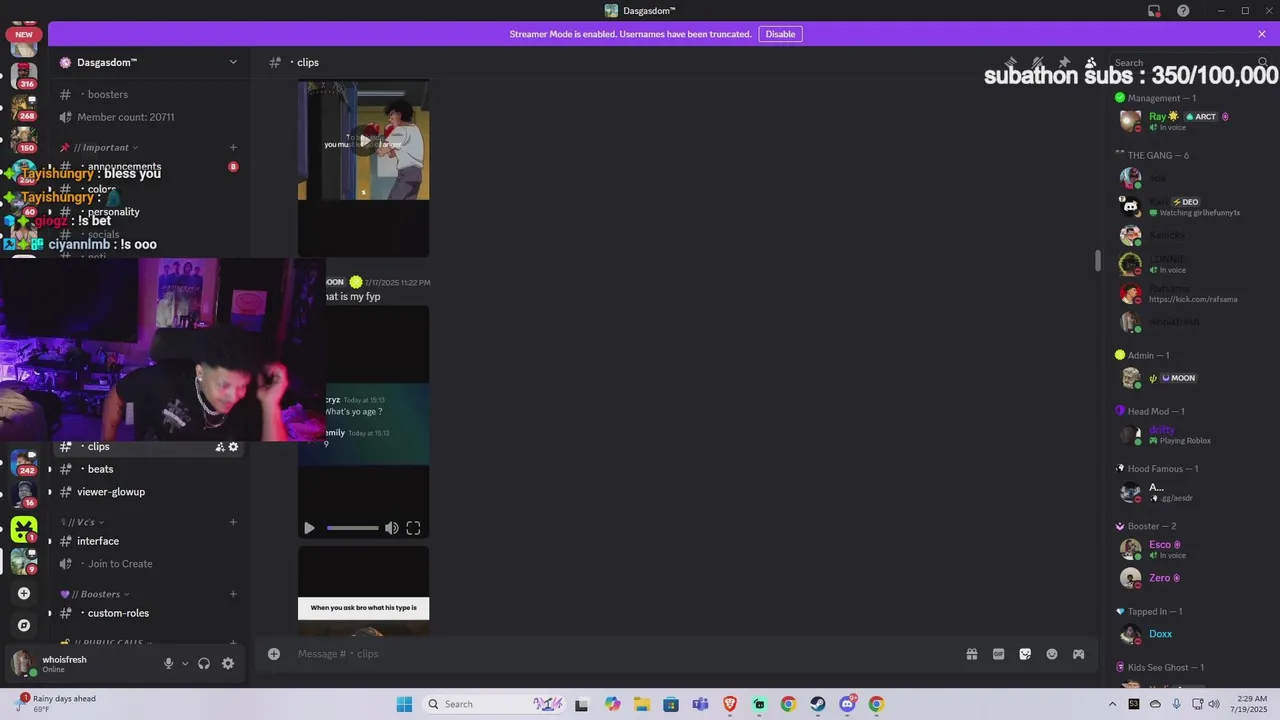Toggle fullscreen on the video player

(413, 528)
